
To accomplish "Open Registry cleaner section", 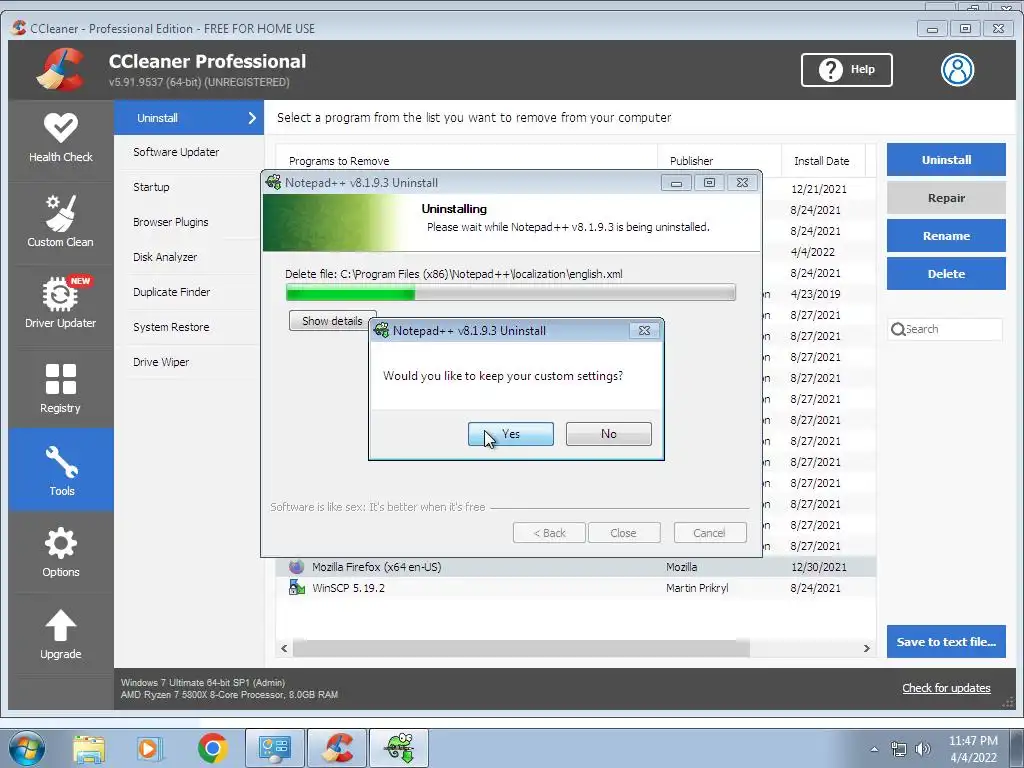I will pos(61,388).
